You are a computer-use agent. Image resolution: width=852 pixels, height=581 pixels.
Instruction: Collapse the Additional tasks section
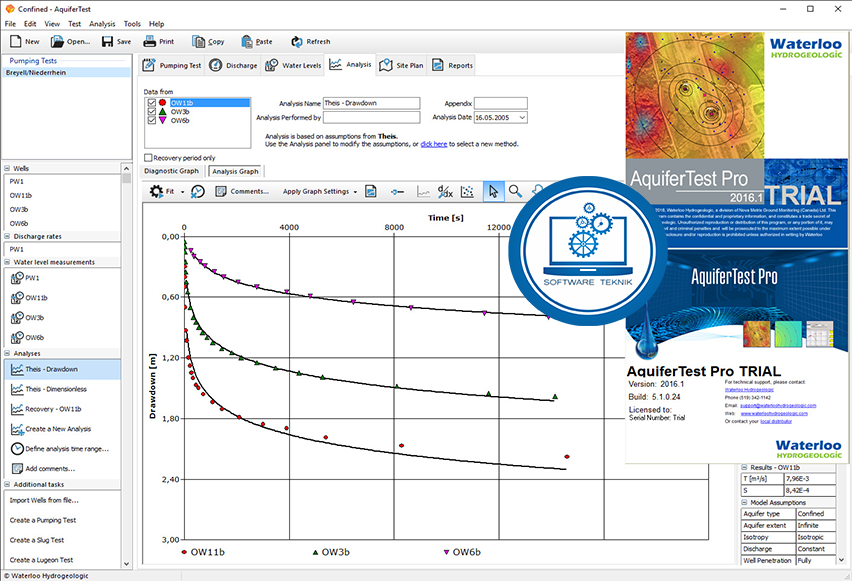[7, 484]
